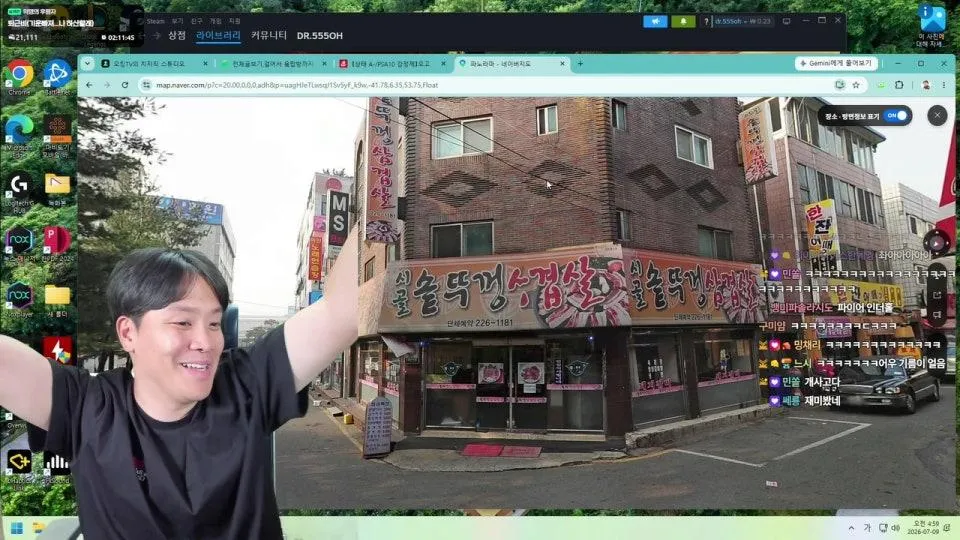The width and height of the screenshot is (960, 540).
Task: Reload the Naver map page
Action: pyautogui.click(x=125, y=85)
